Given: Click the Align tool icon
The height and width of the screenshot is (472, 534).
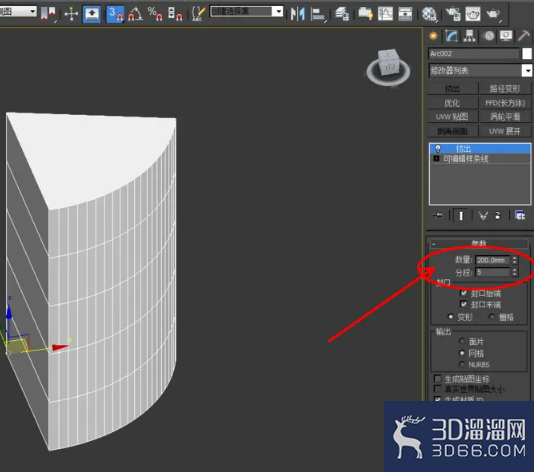Looking at the screenshot, I should [x=318, y=14].
